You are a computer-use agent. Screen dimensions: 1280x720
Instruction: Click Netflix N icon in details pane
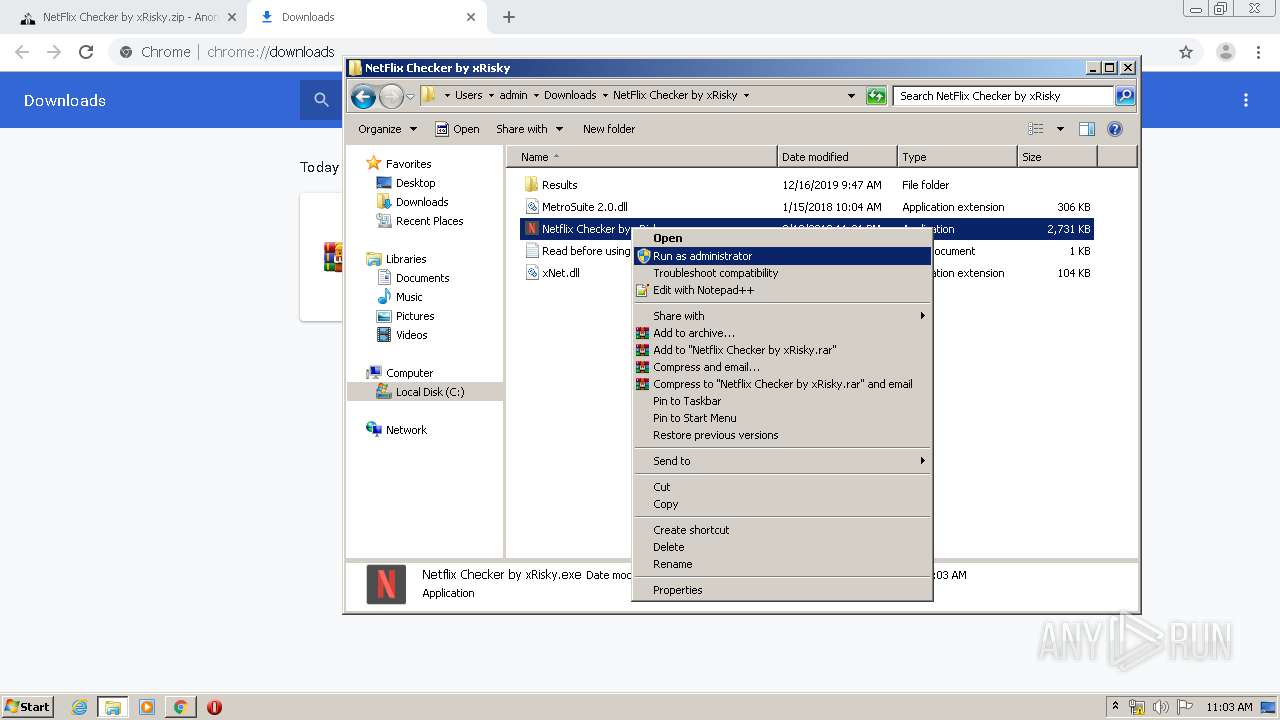pos(386,584)
